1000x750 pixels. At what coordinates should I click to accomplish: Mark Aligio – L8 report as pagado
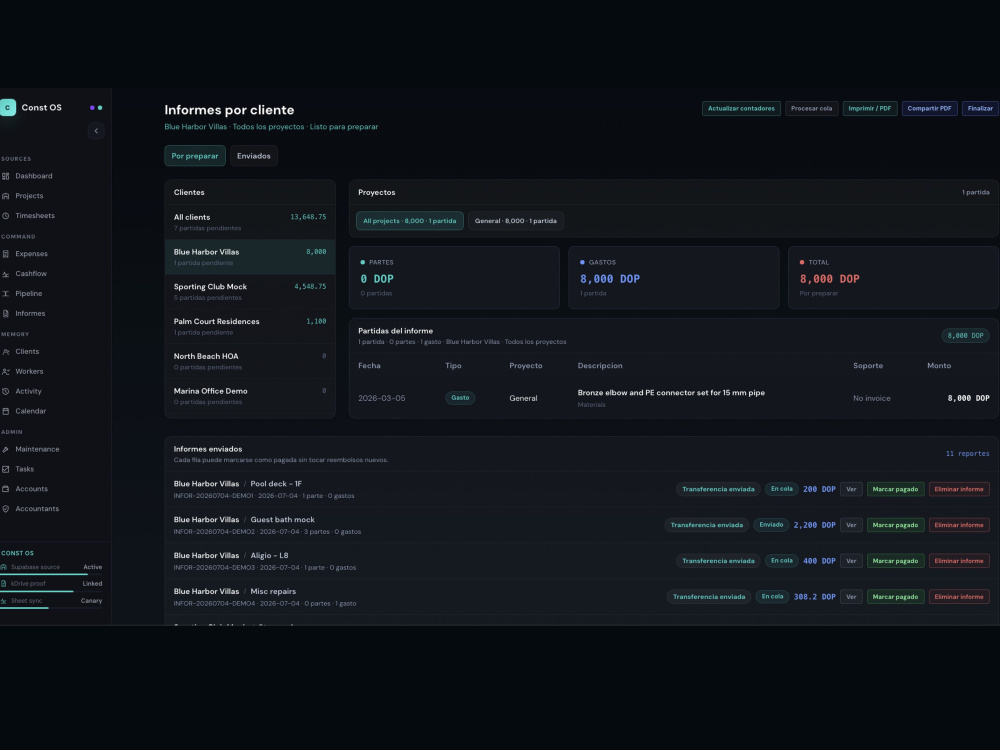pos(895,561)
